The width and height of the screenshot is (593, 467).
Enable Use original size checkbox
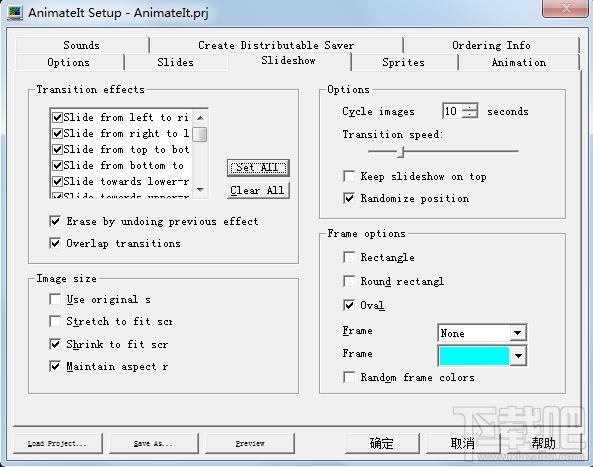click(55, 299)
